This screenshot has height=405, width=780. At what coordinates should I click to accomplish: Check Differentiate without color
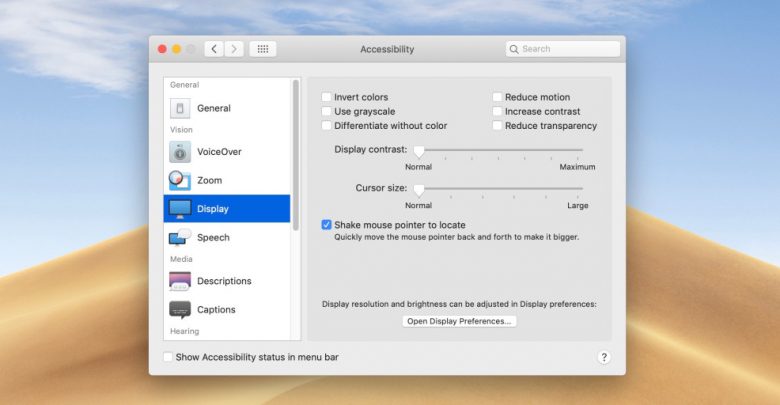[326, 126]
